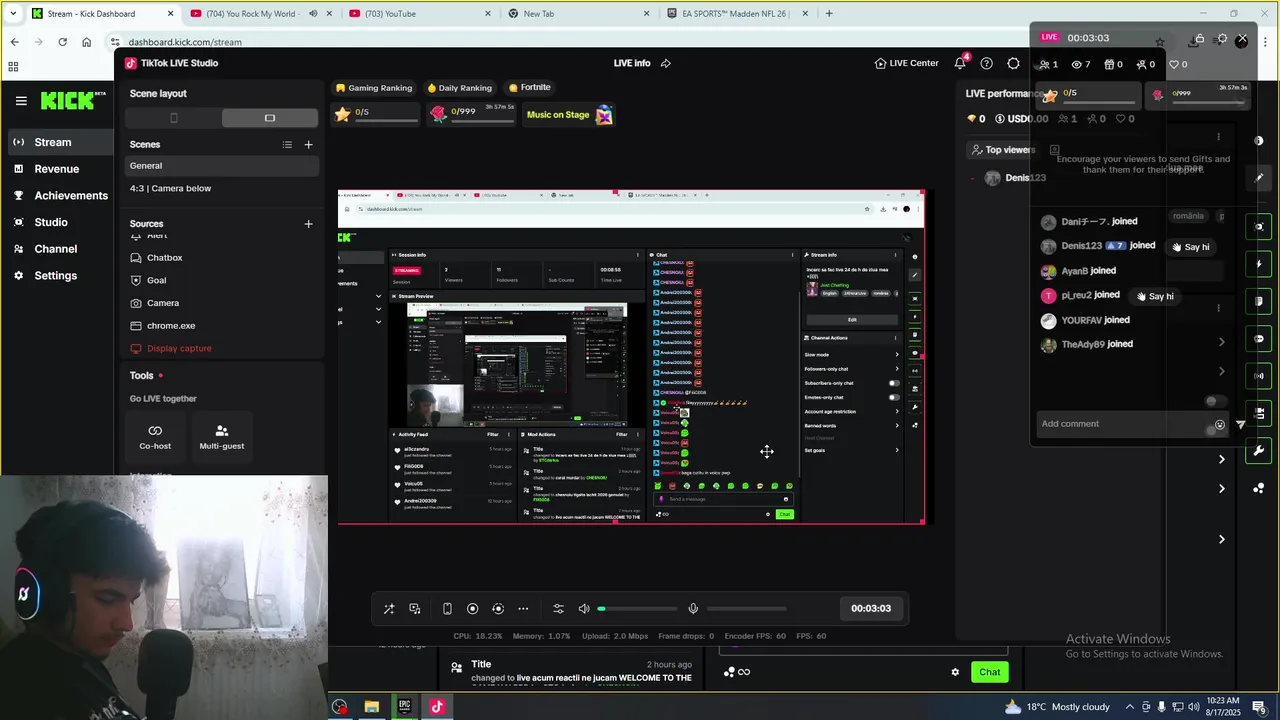Viewport: 1280px width, 720px height.
Task: Select landscape scene layout in TikTok Studio
Action: click(269, 118)
